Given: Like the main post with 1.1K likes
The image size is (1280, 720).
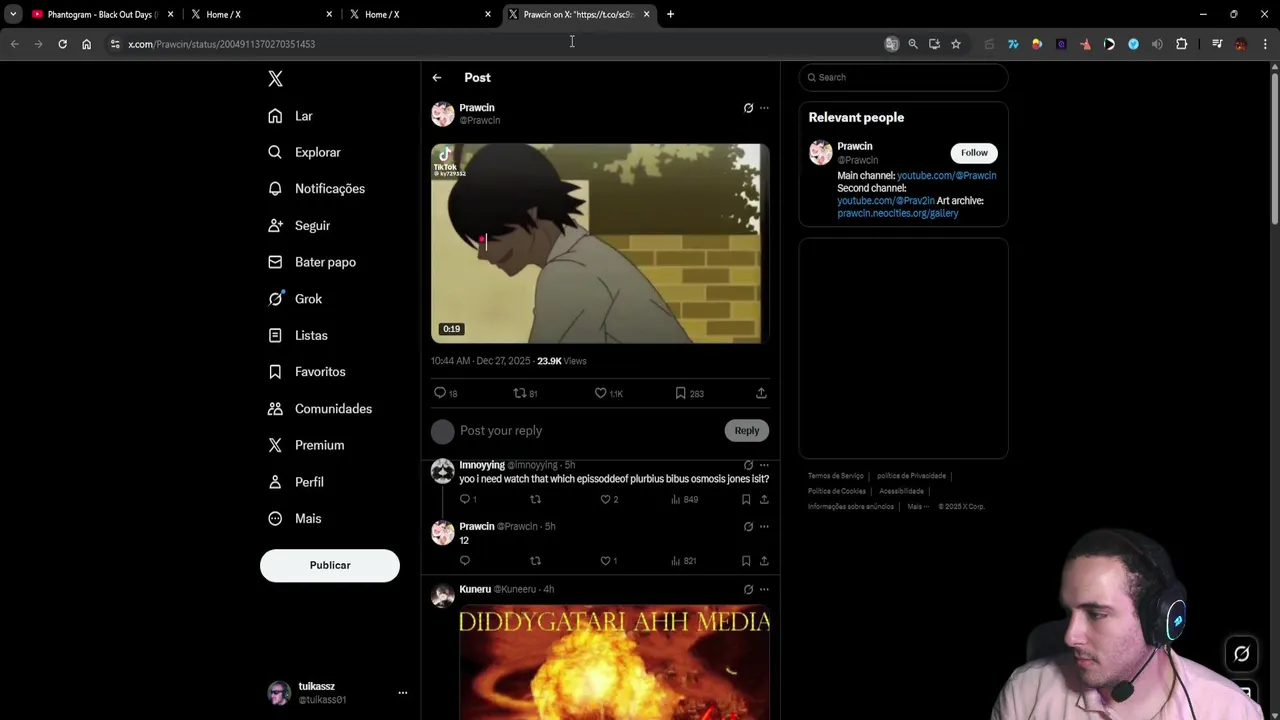Looking at the screenshot, I should (x=608, y=393).
